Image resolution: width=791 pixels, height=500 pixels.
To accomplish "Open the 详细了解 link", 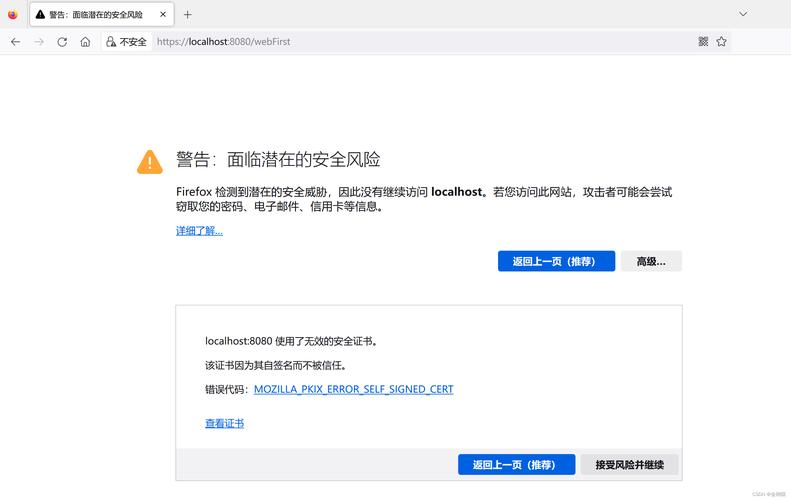I will pyautogui.click(x=199, y=231).
